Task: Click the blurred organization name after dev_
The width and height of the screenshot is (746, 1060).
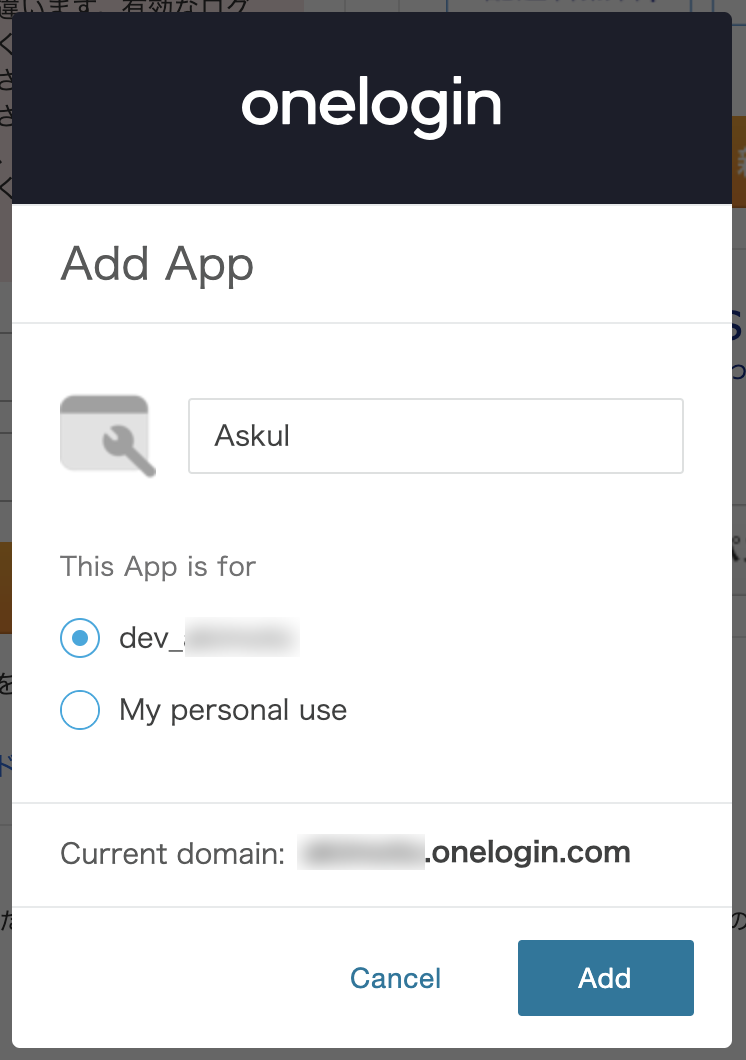Action: point(242,637)
